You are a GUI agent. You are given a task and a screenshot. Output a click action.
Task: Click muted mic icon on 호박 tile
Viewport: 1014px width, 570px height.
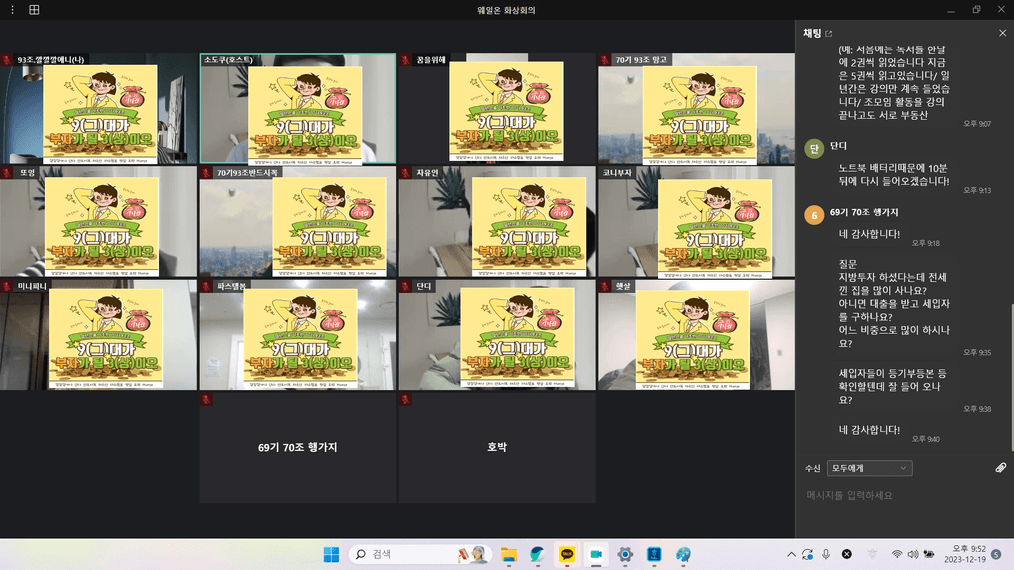[405, 399]
